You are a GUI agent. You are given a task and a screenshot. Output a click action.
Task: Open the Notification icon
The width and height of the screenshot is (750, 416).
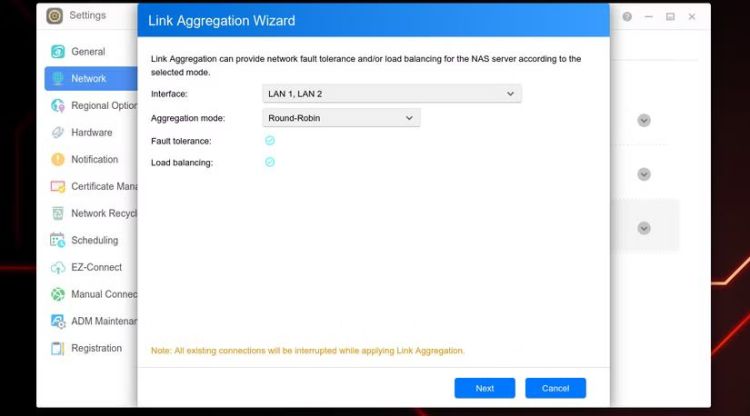click(58, 159)
